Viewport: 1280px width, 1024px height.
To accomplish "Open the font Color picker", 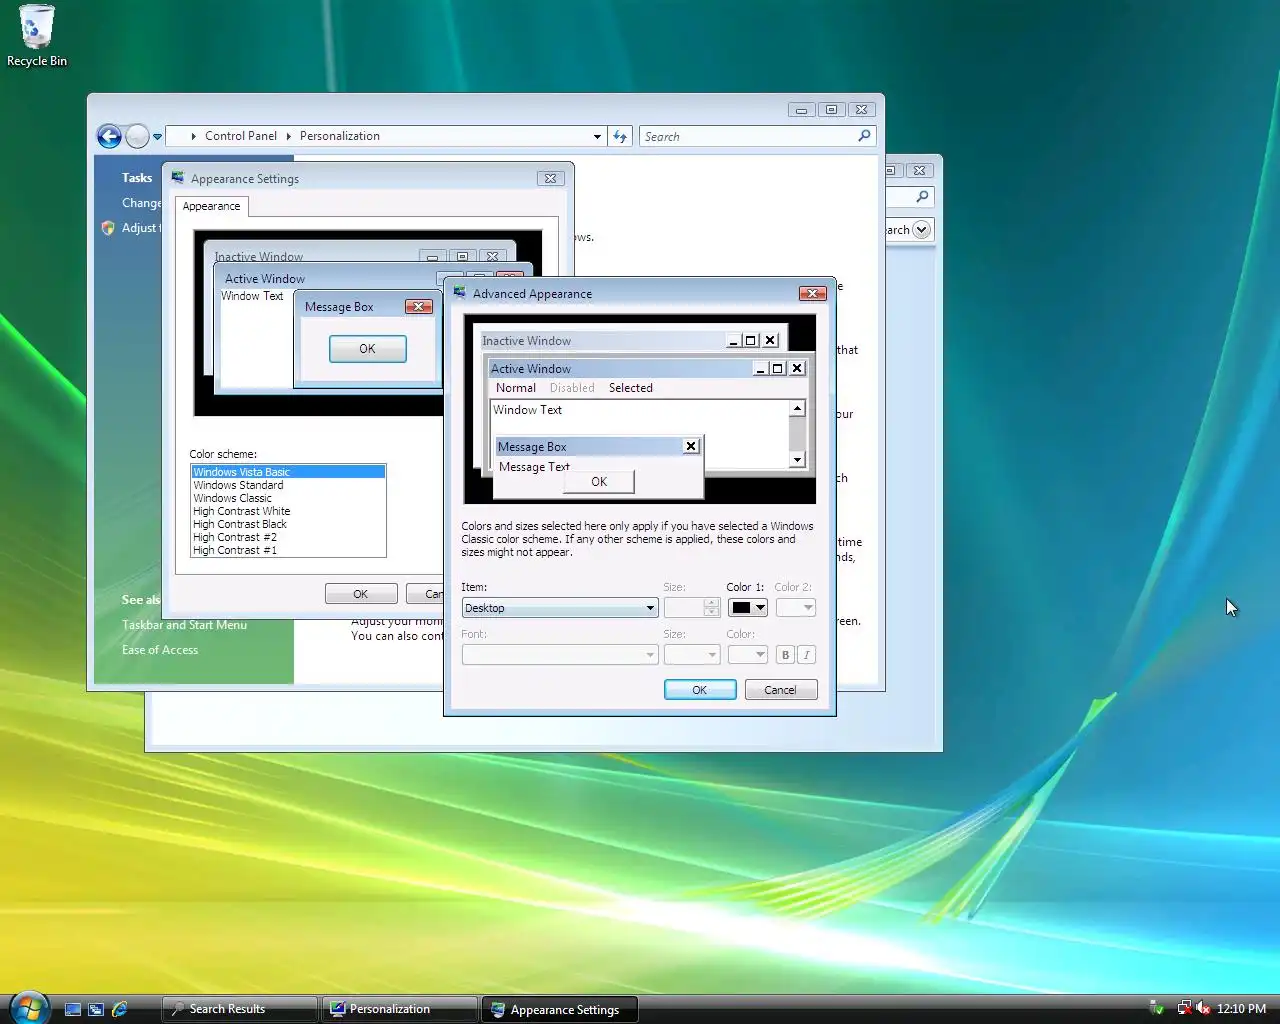I will pos(747,655).
